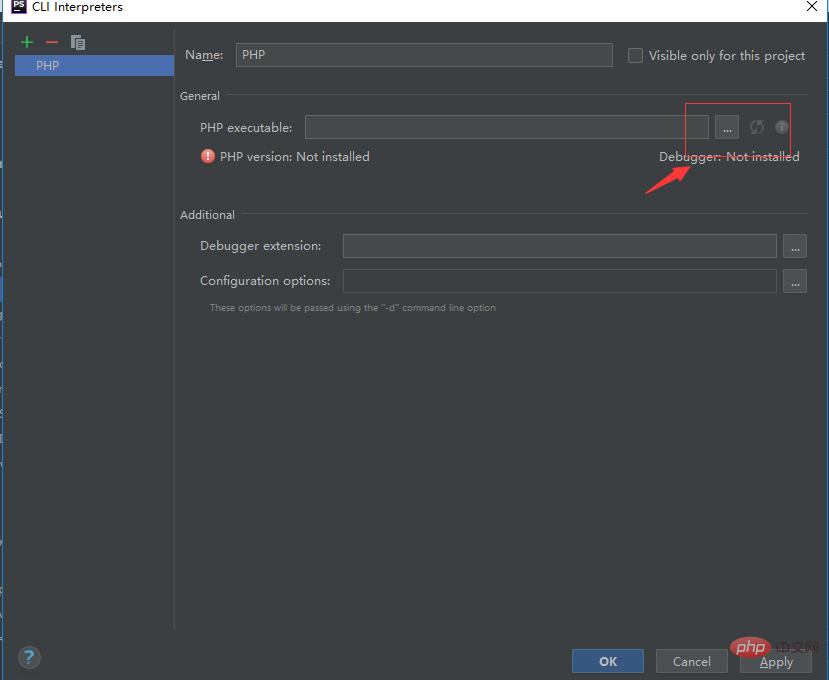Enable Visible only for this project
The image size is (829, 680).
pos(635,55)
